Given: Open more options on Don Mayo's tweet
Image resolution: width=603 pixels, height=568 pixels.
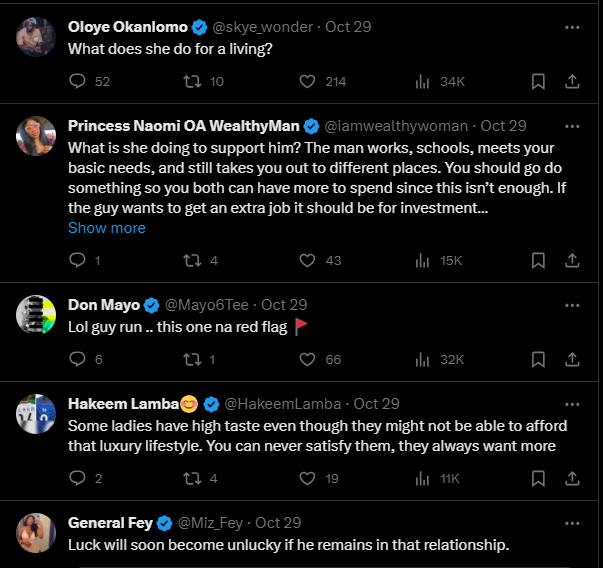Looking at the screenshot, I should pos(572,305).
